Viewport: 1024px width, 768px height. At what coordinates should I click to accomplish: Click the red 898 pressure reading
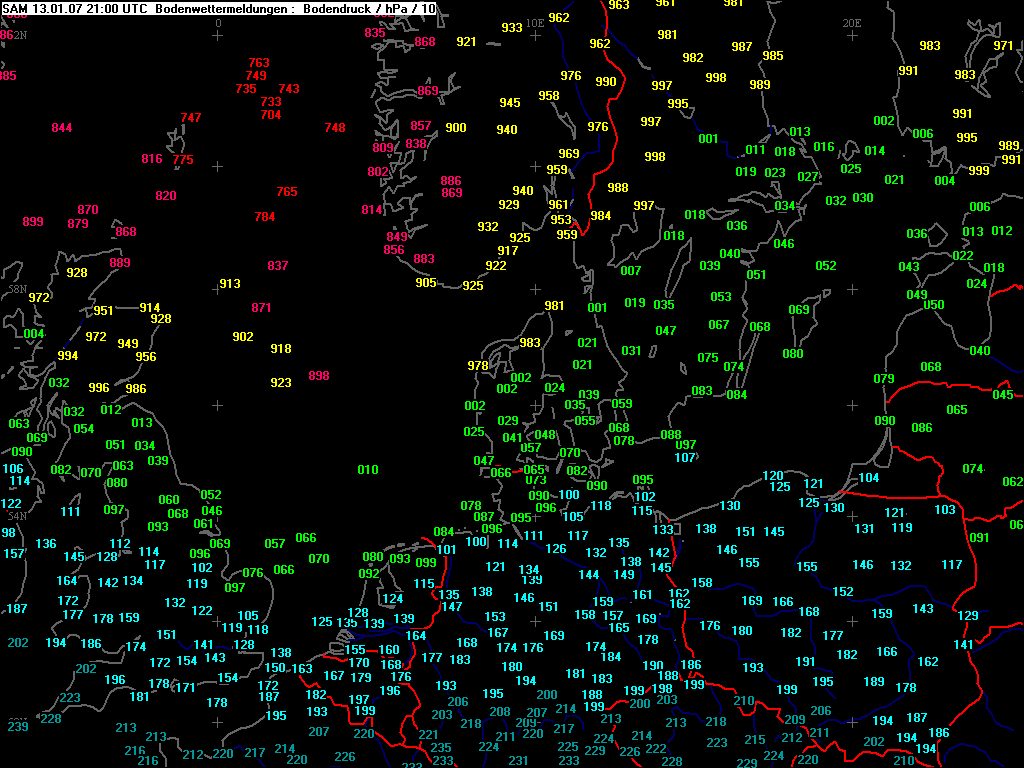pyautogui.click(x=319, y=376)
